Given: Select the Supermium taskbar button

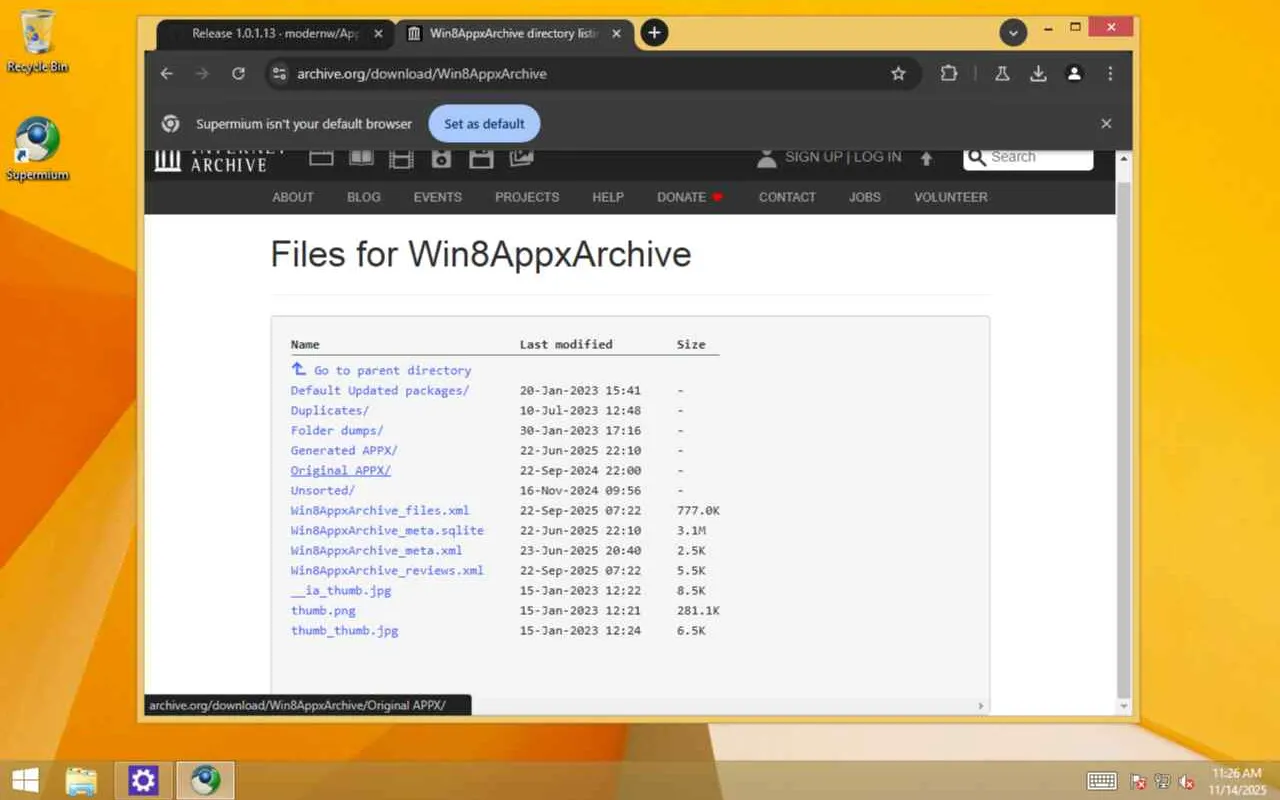Looking at the screenshot, I should (x=206, y=780).
